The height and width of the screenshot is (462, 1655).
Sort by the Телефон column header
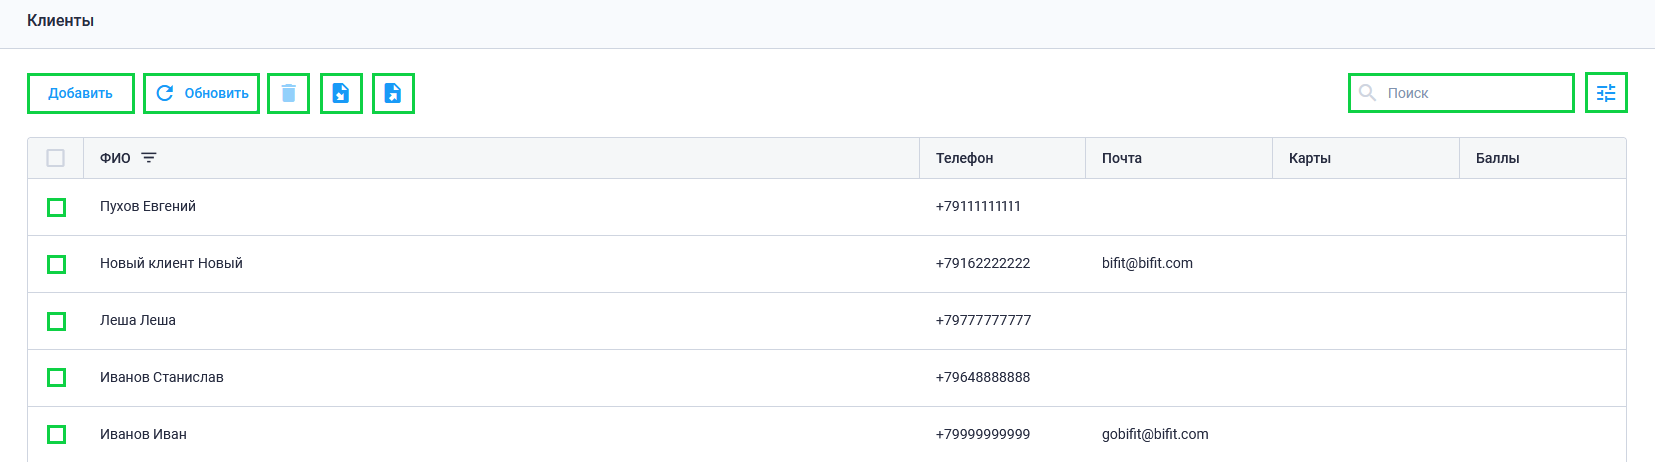(x=965, y=158)
